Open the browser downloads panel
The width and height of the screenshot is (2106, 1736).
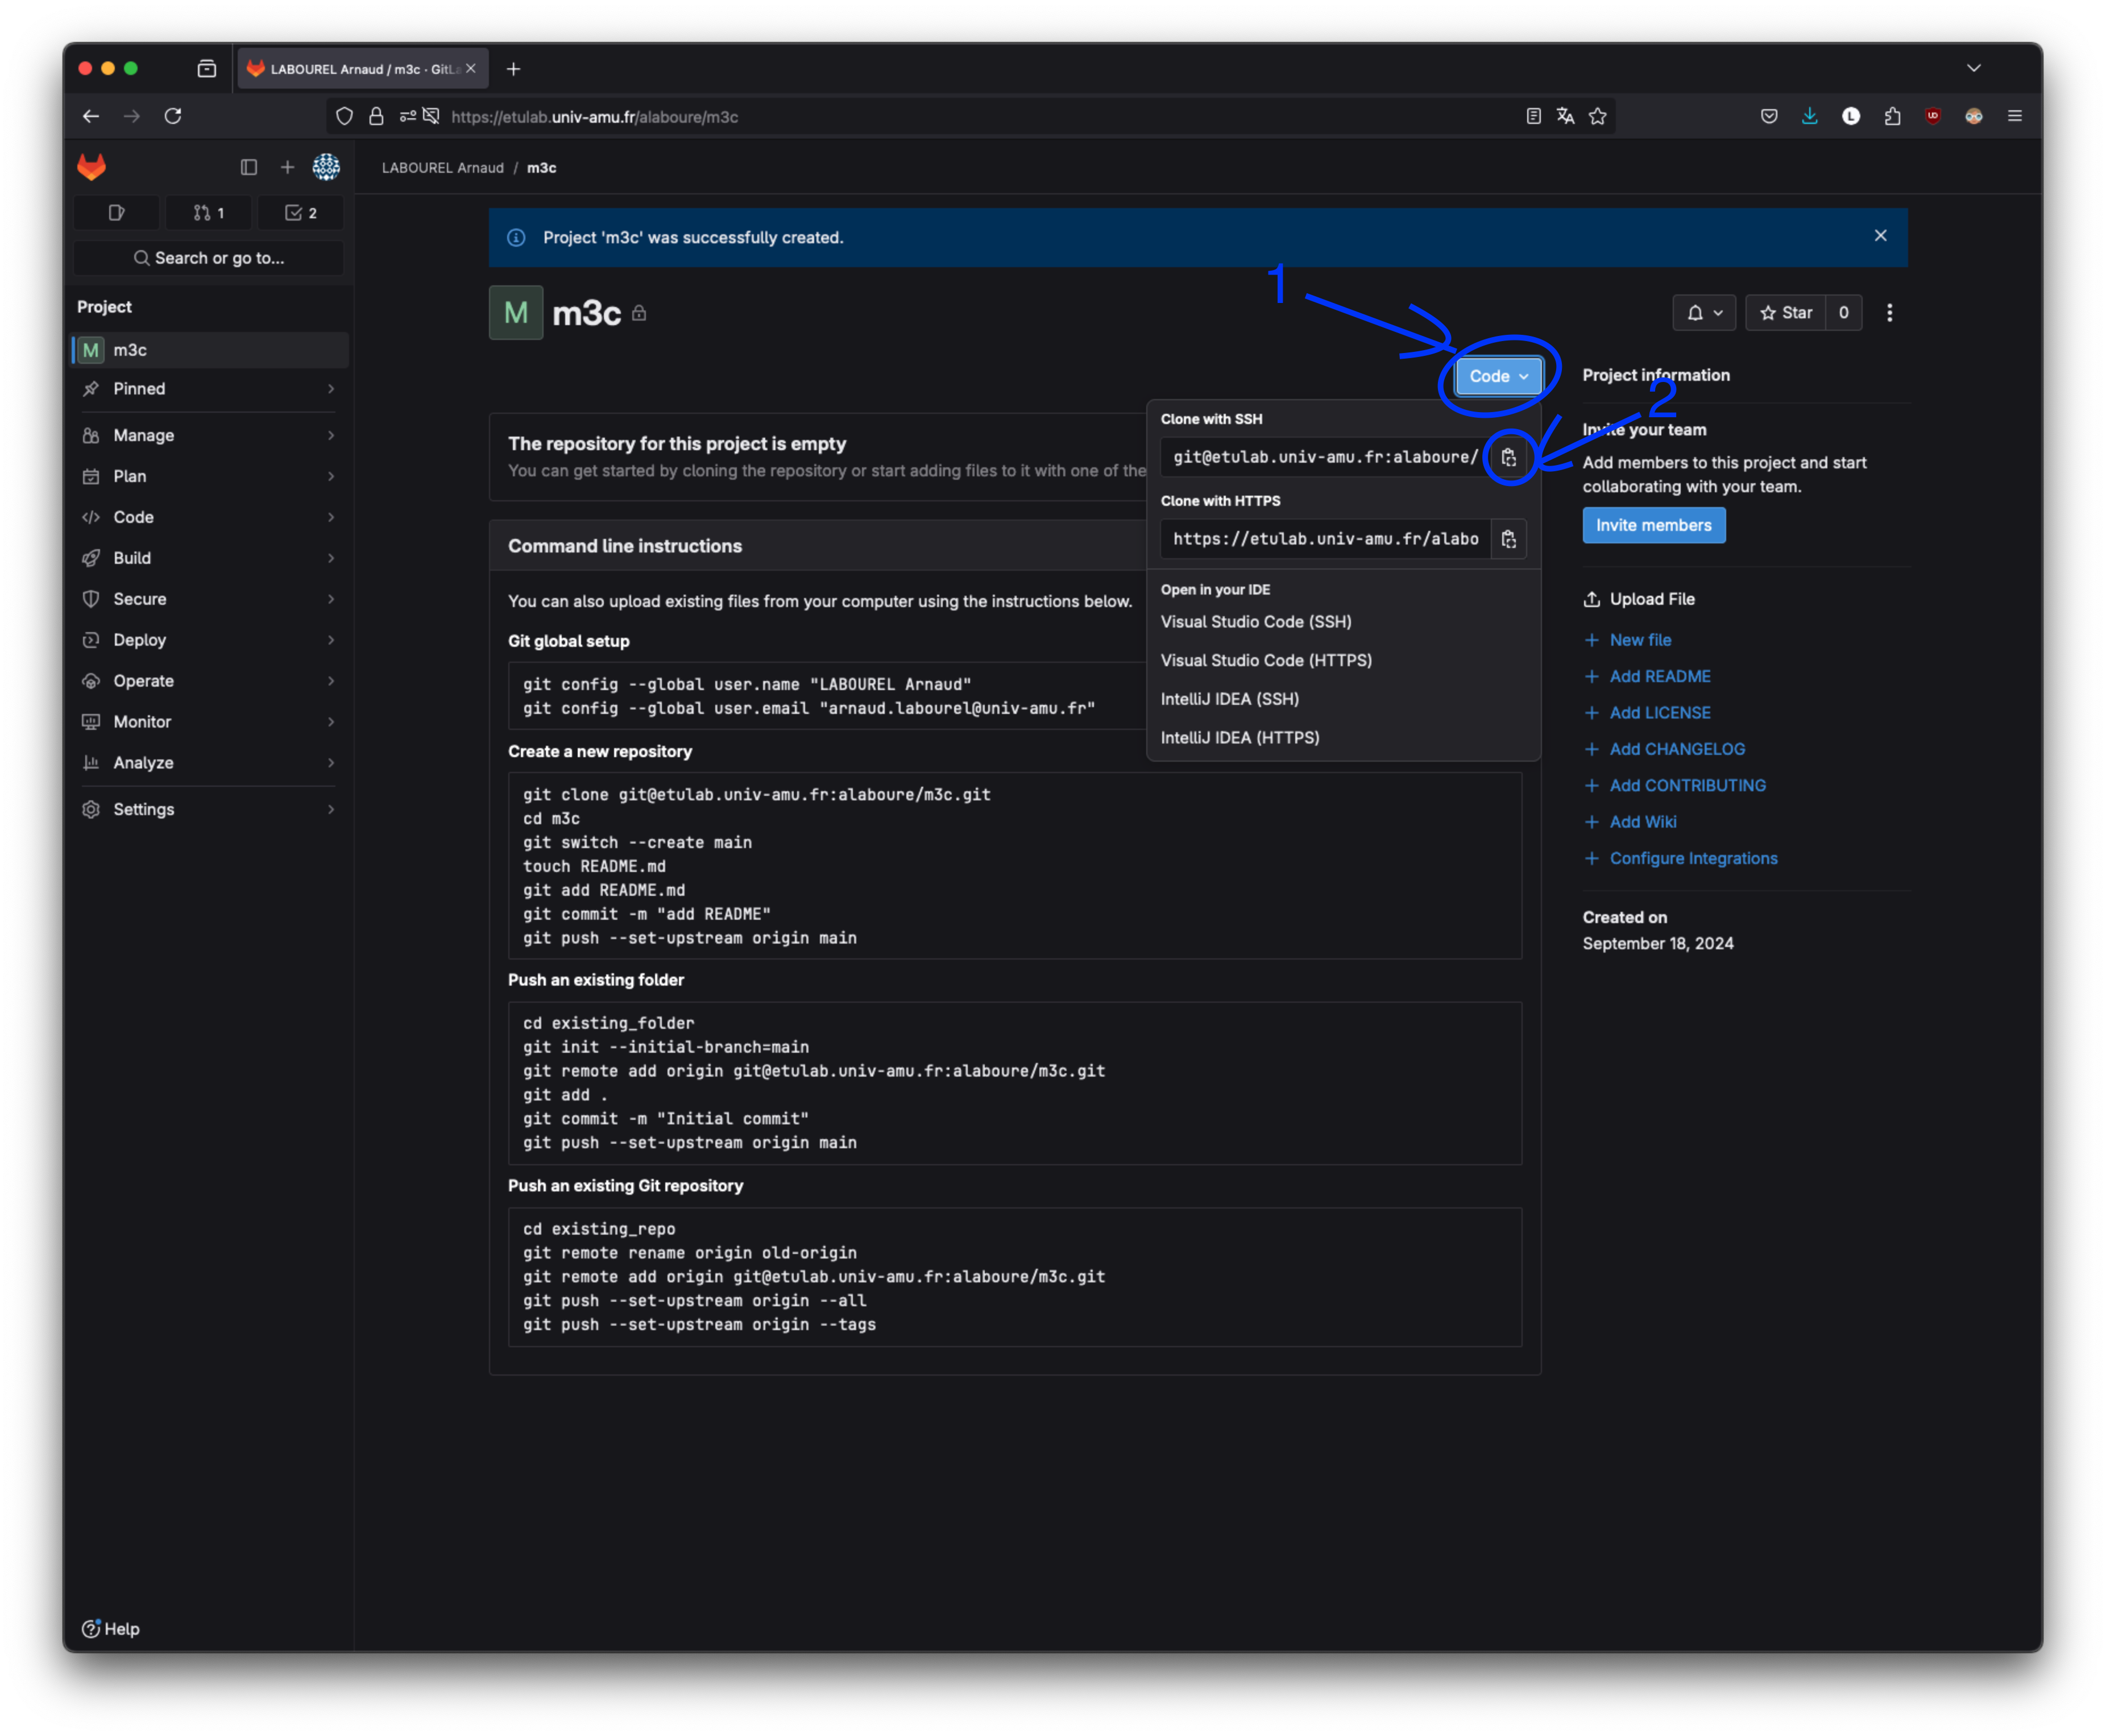[1810, 116]
